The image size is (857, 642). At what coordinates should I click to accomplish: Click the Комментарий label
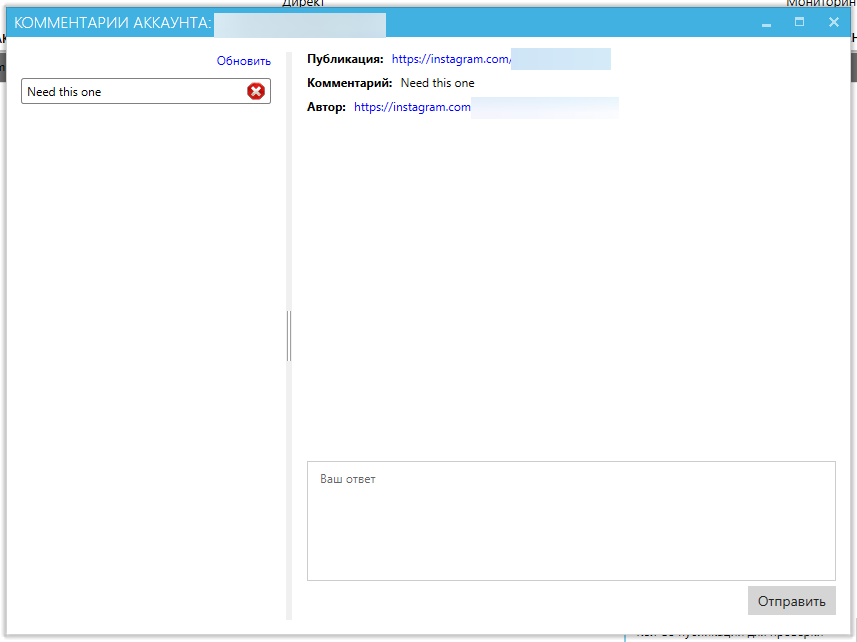pyautogui.click(x=349, y=83)
